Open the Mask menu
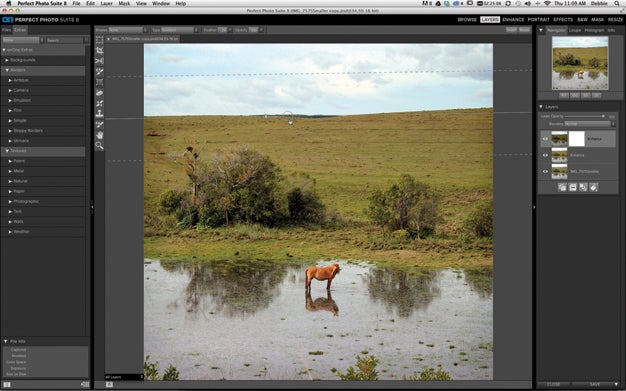The height and width of the screenshot is (391, 626). click(x=124, y=4)
